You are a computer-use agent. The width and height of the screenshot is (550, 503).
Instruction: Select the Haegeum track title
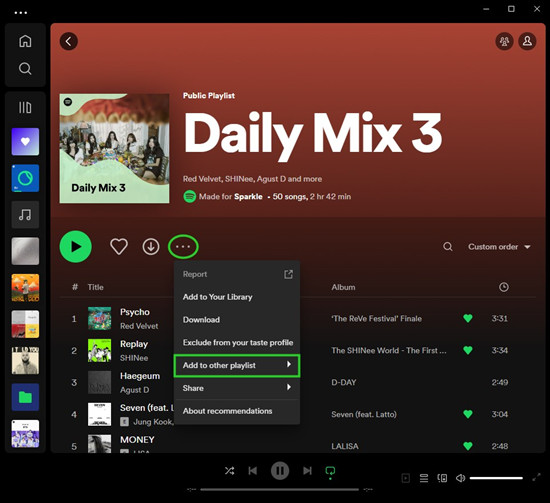click(x=140, y=376)
